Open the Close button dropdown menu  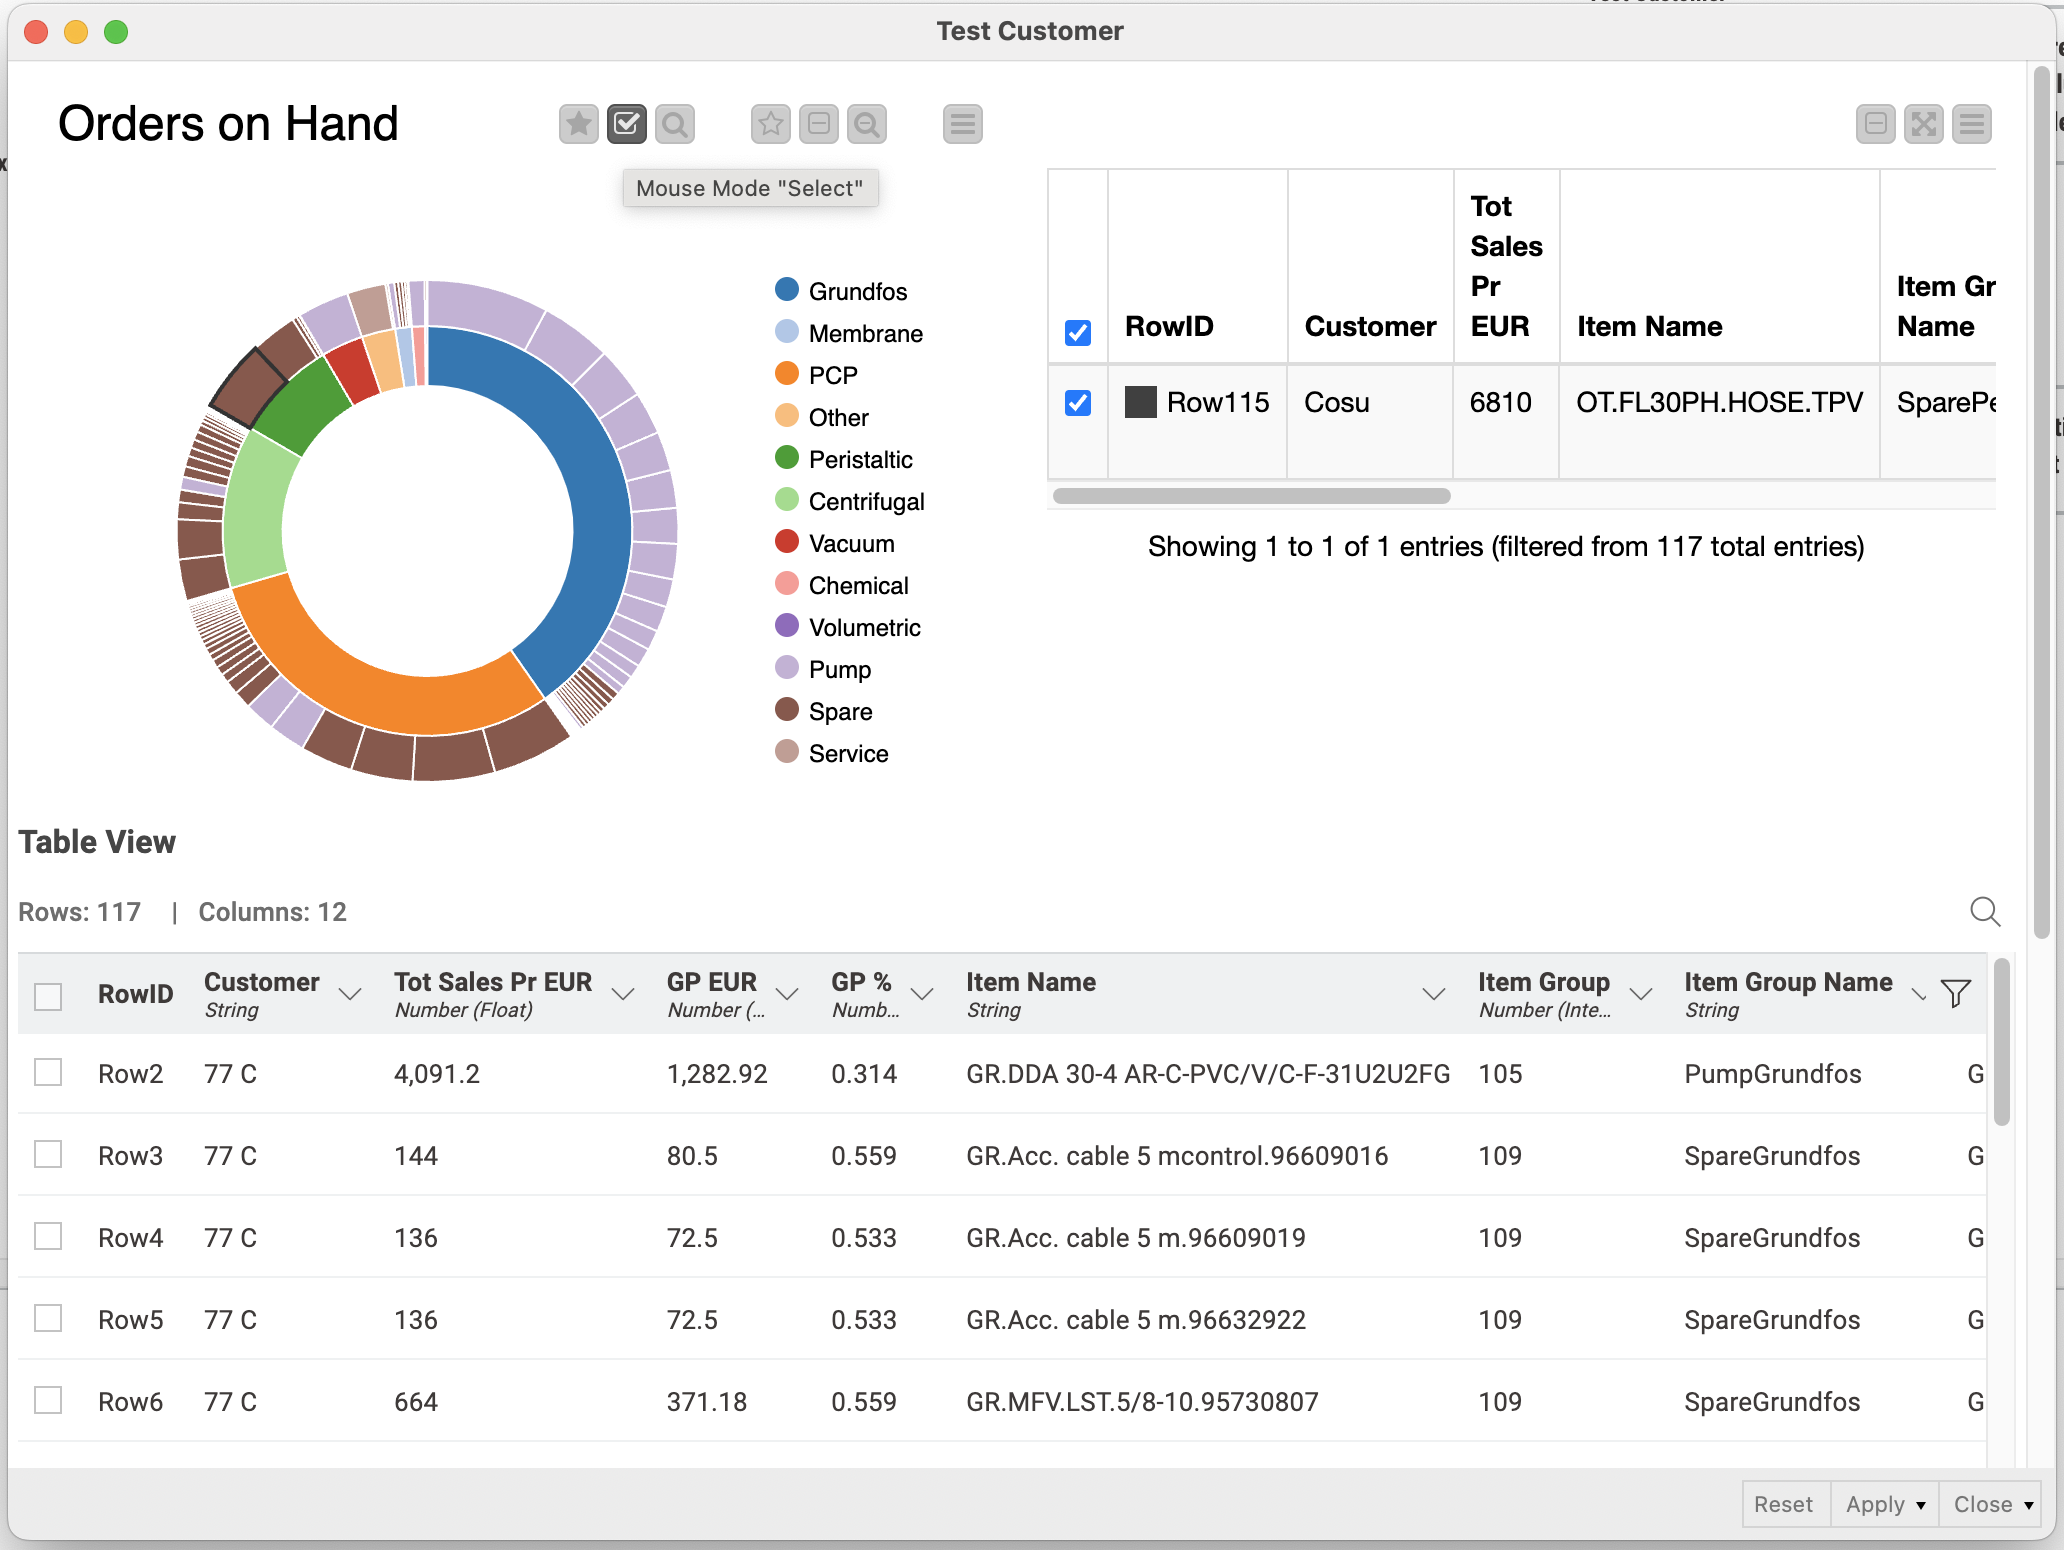coord(2029,1505)
